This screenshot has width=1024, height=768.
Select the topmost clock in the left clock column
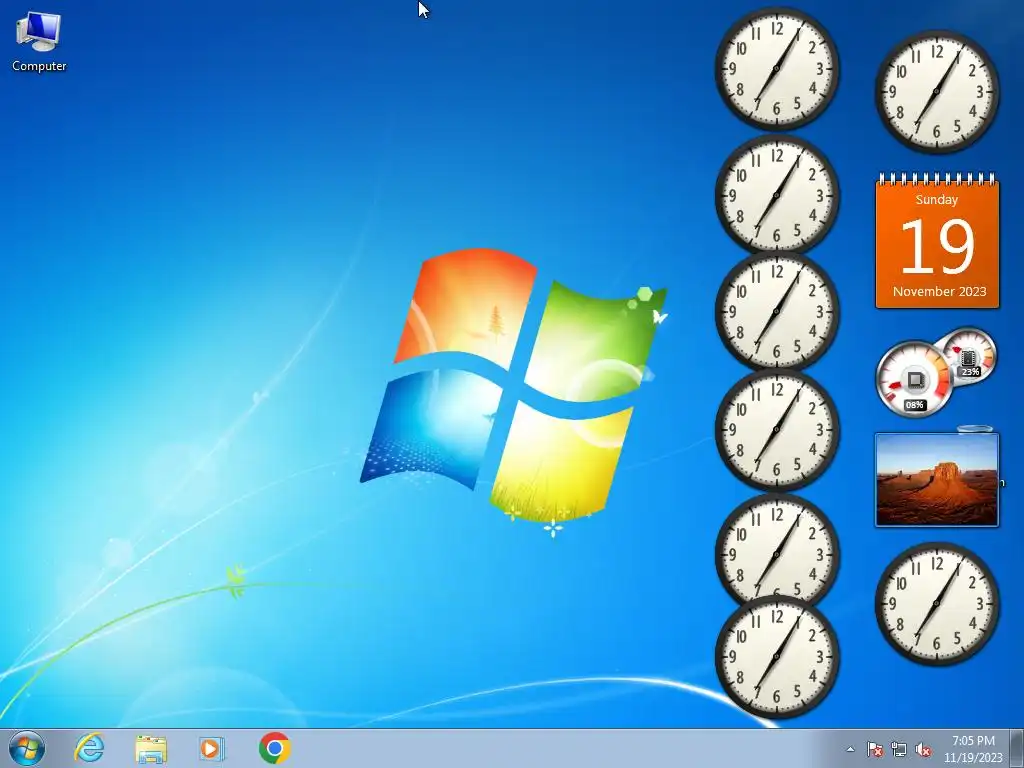tap(776, 69)
